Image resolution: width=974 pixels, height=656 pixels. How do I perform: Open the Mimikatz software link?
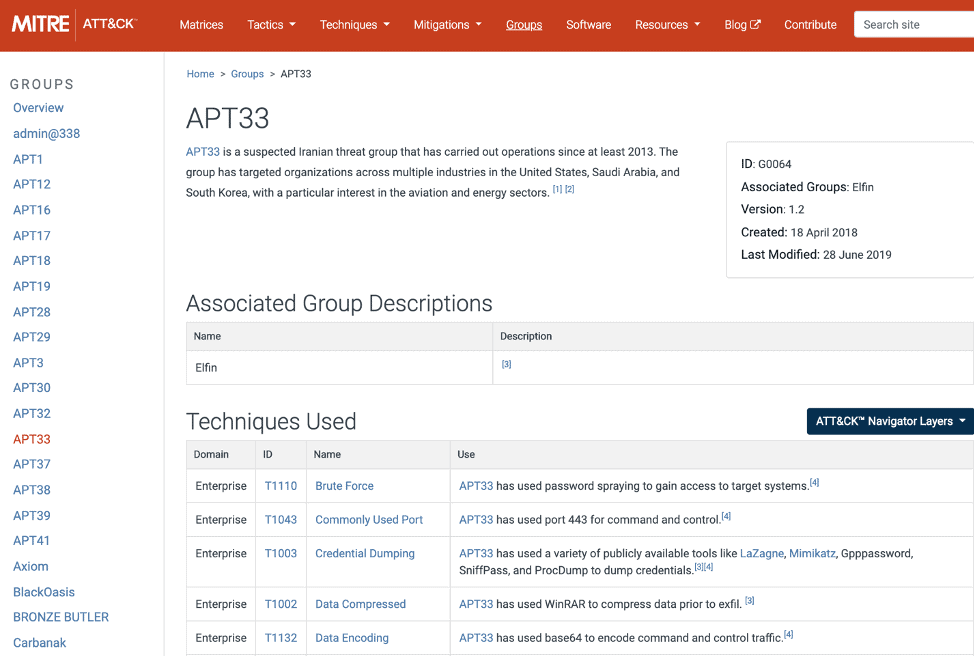click(x=812, y=553)
